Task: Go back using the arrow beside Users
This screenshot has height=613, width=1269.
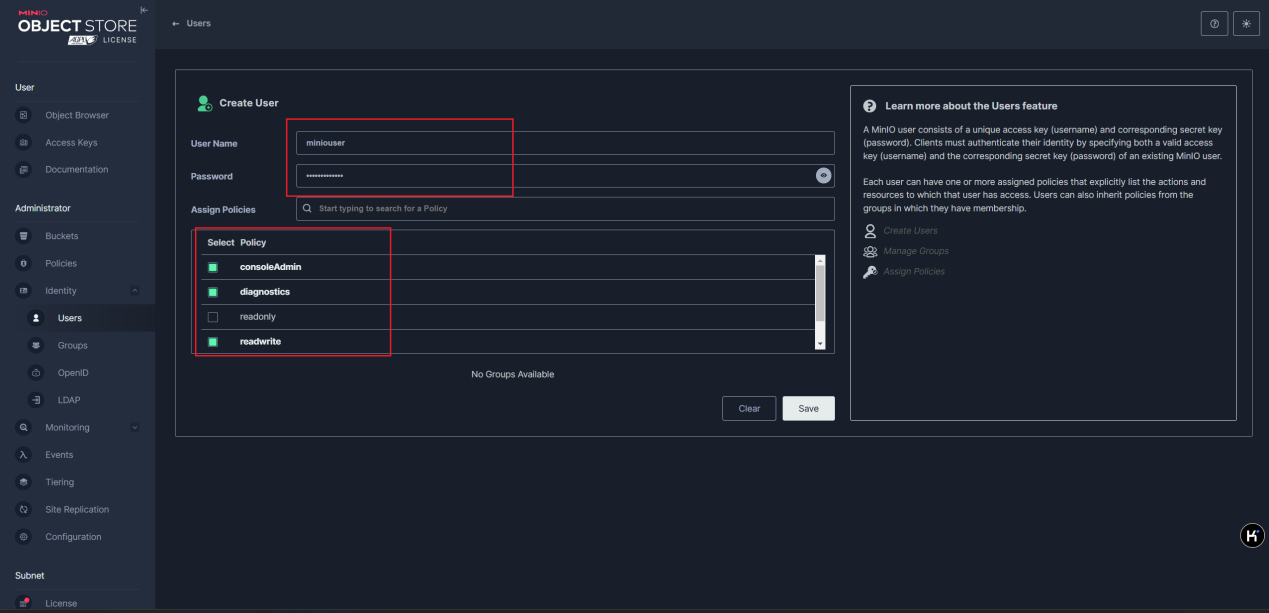Action: pos(176,23)
